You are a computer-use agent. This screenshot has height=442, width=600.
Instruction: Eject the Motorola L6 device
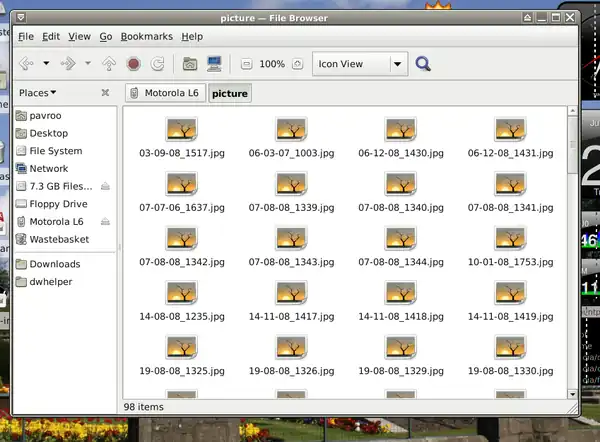(105, 222)
